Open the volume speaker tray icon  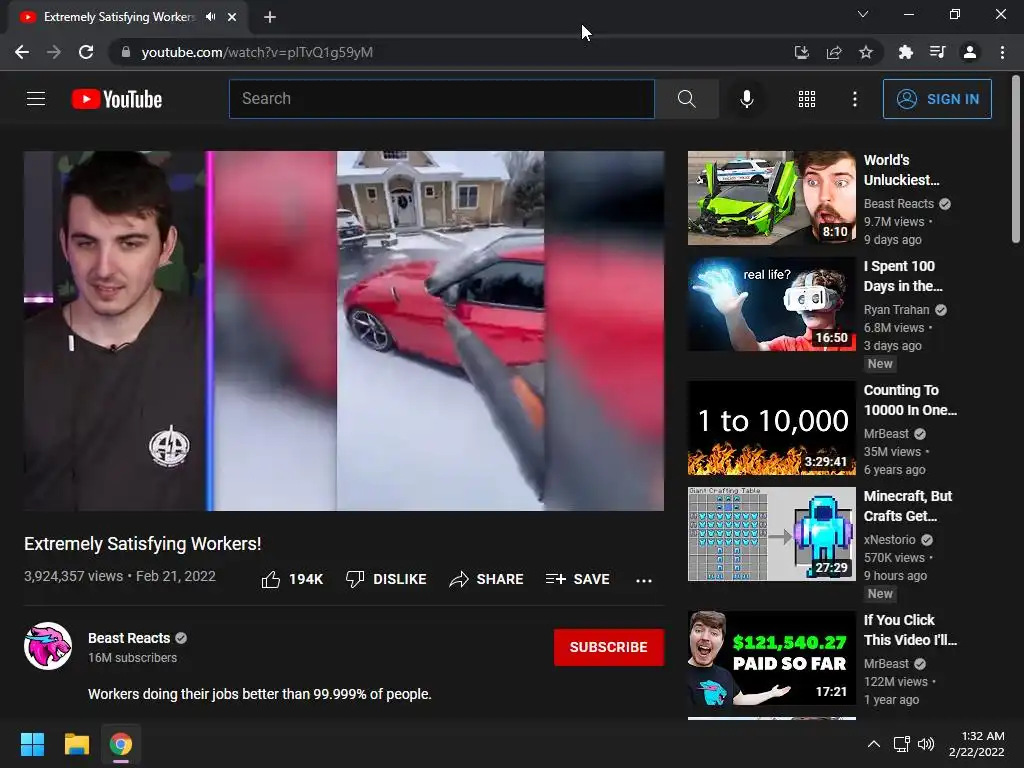[926, 744]
